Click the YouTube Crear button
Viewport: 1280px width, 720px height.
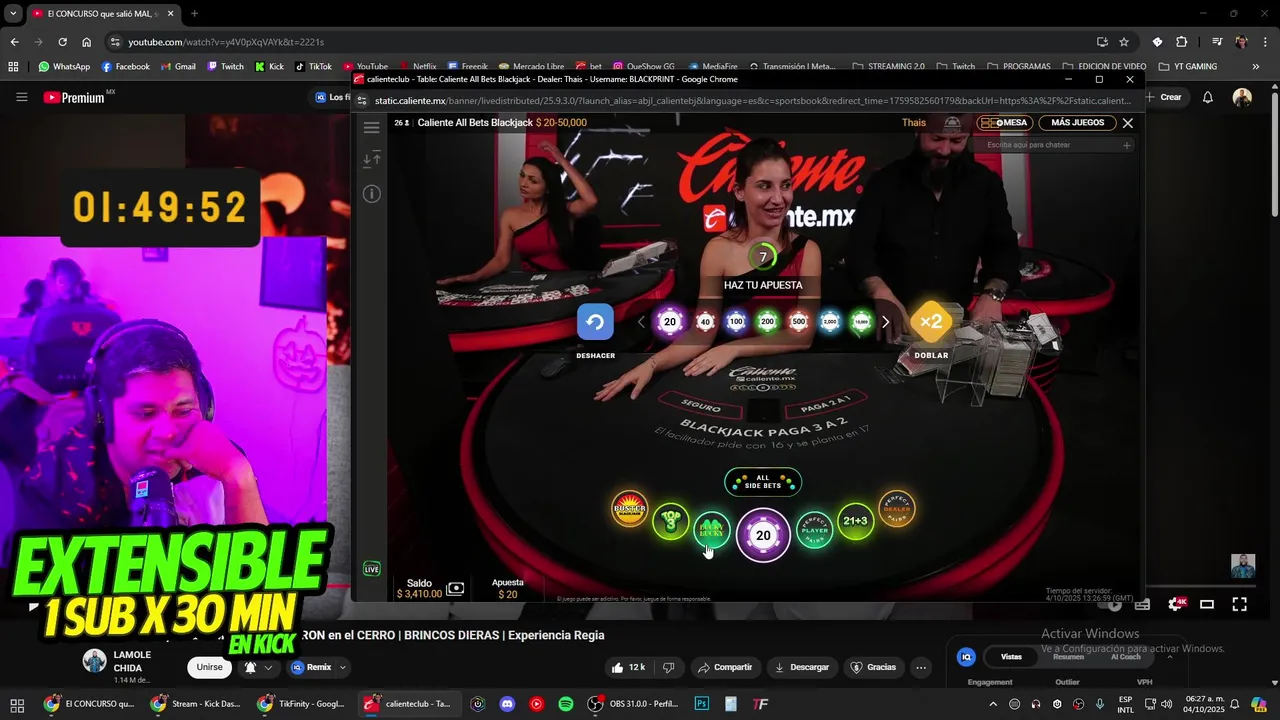click(x=1165, y=97)
